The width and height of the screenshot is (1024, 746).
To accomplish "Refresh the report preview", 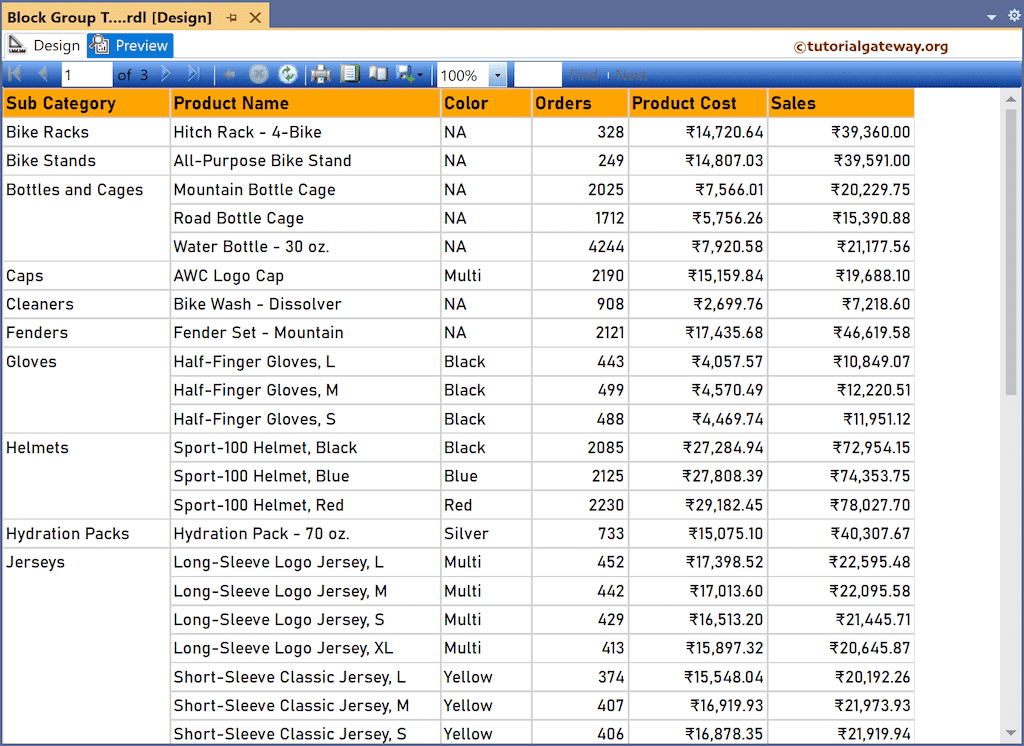I will (288, 74).
